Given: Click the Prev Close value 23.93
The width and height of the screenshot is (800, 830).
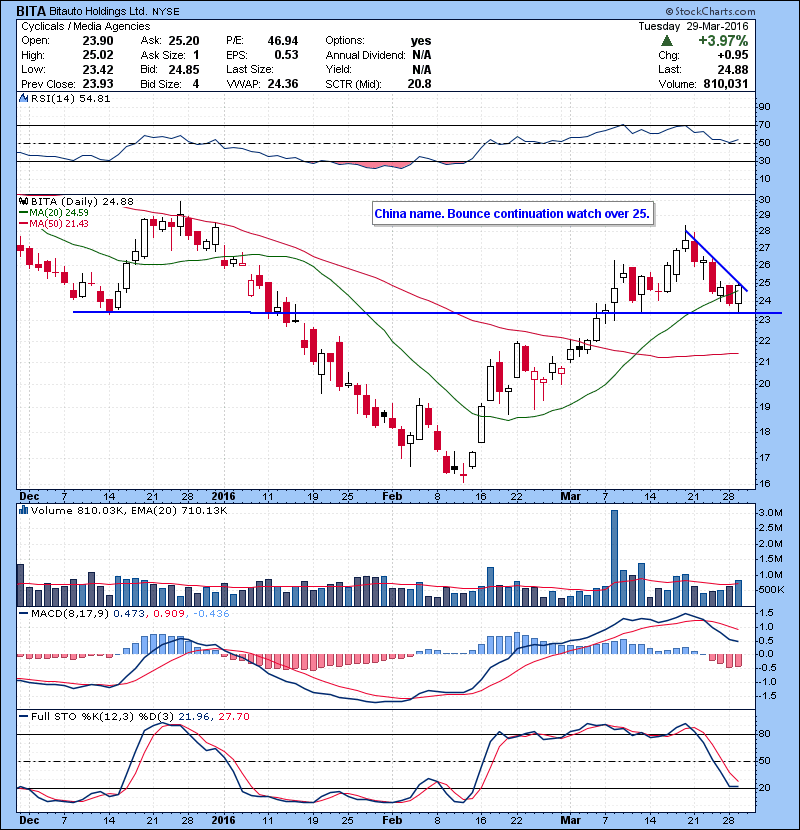Looking at the screenshot, I should pos(98,84).
